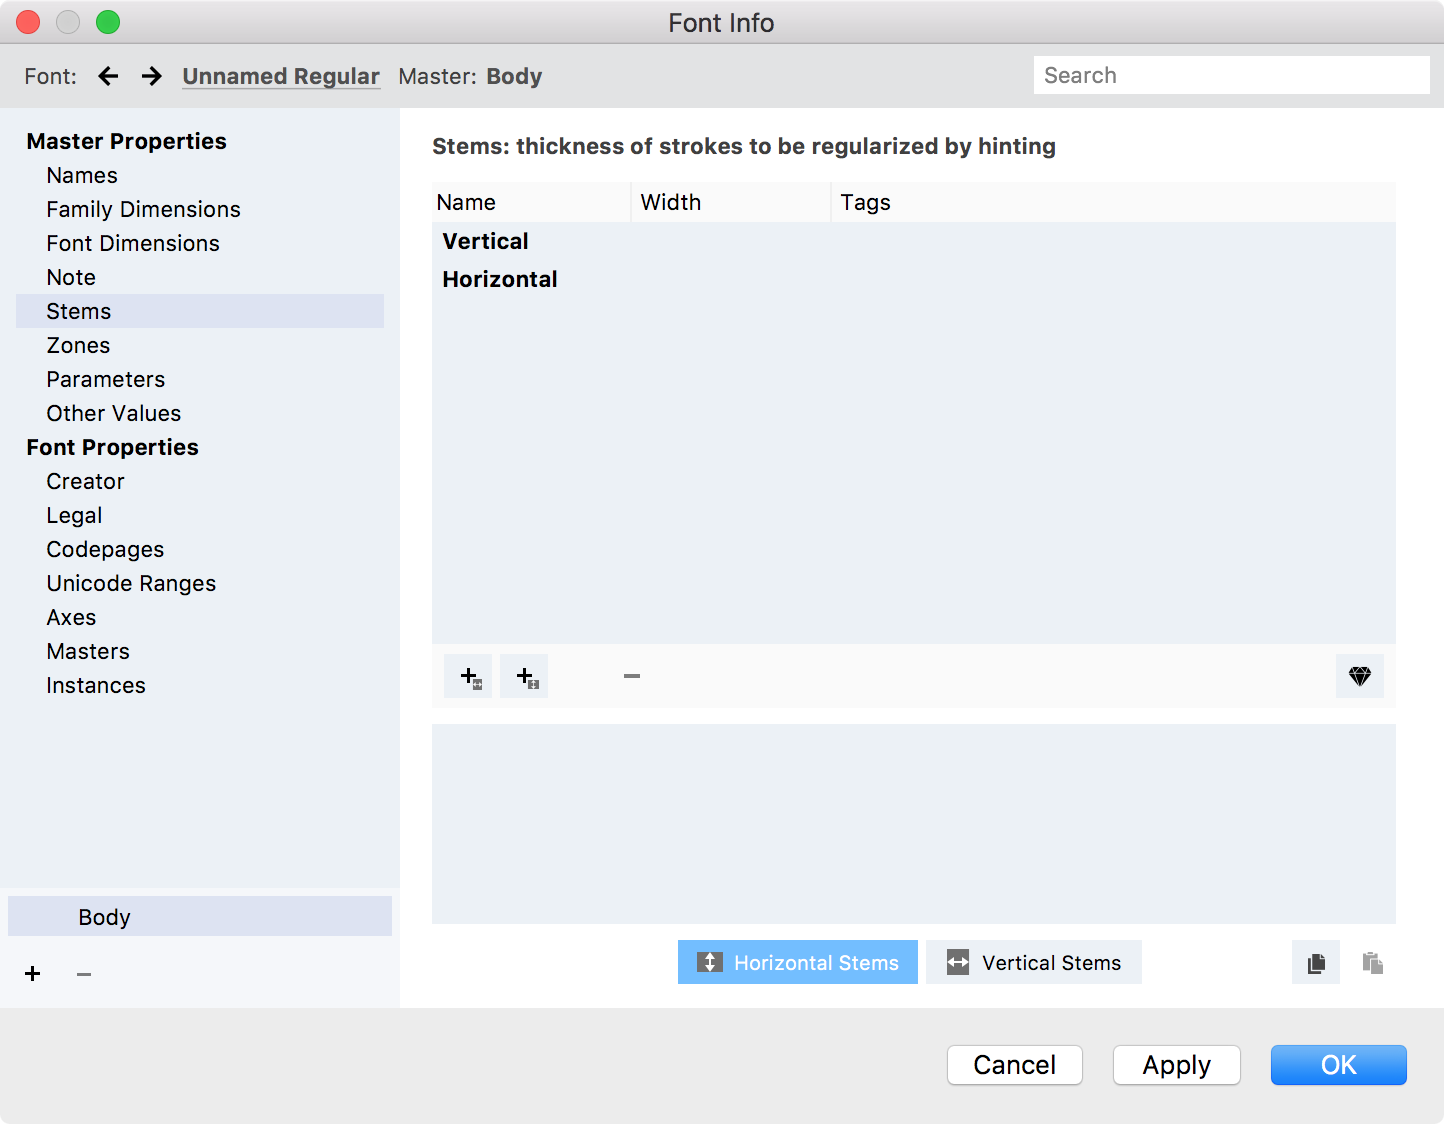Screen dimensions: 1444x1124
Task: Toggle Horizontal Stems view
Action: [x=798, y=962]
